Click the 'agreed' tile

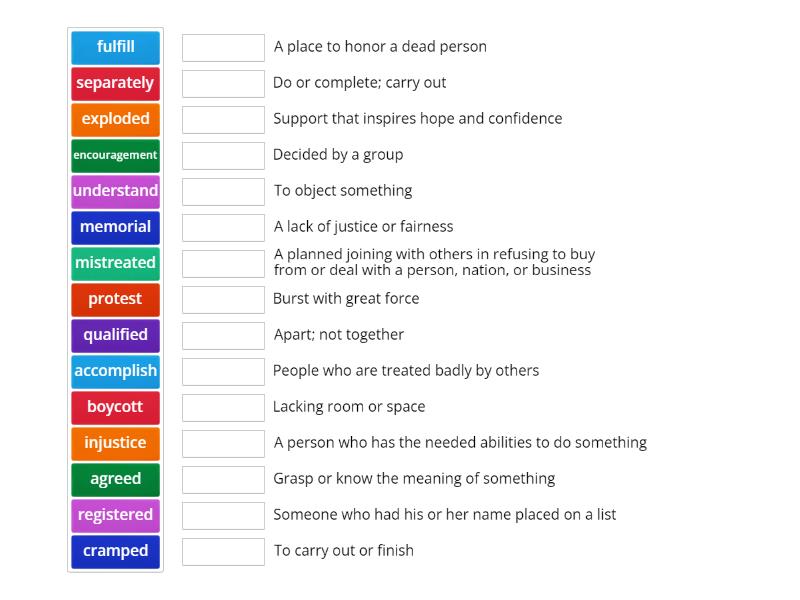115,479
